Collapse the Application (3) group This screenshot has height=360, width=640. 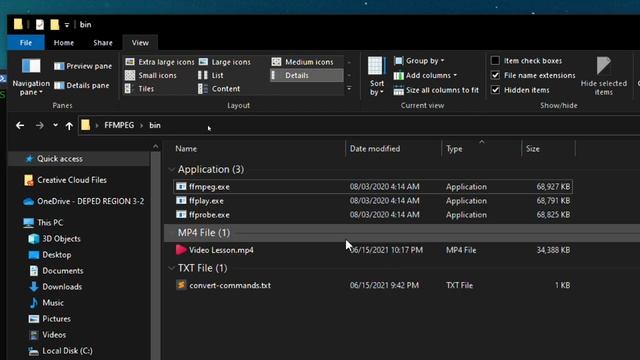(x=171, y=169)
